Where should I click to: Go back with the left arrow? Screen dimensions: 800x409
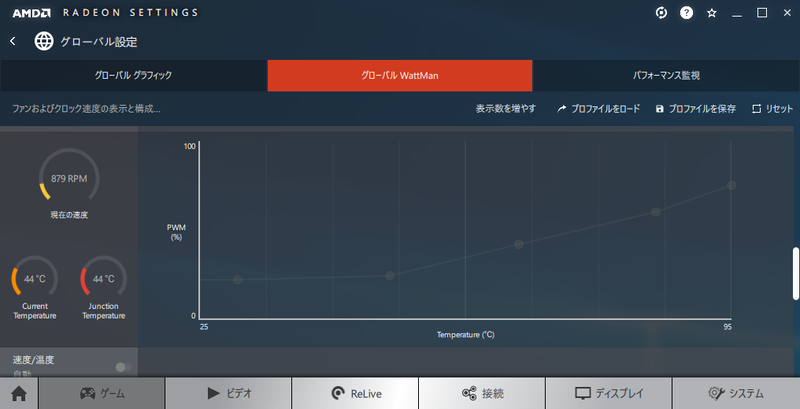(x=13, y=41)
